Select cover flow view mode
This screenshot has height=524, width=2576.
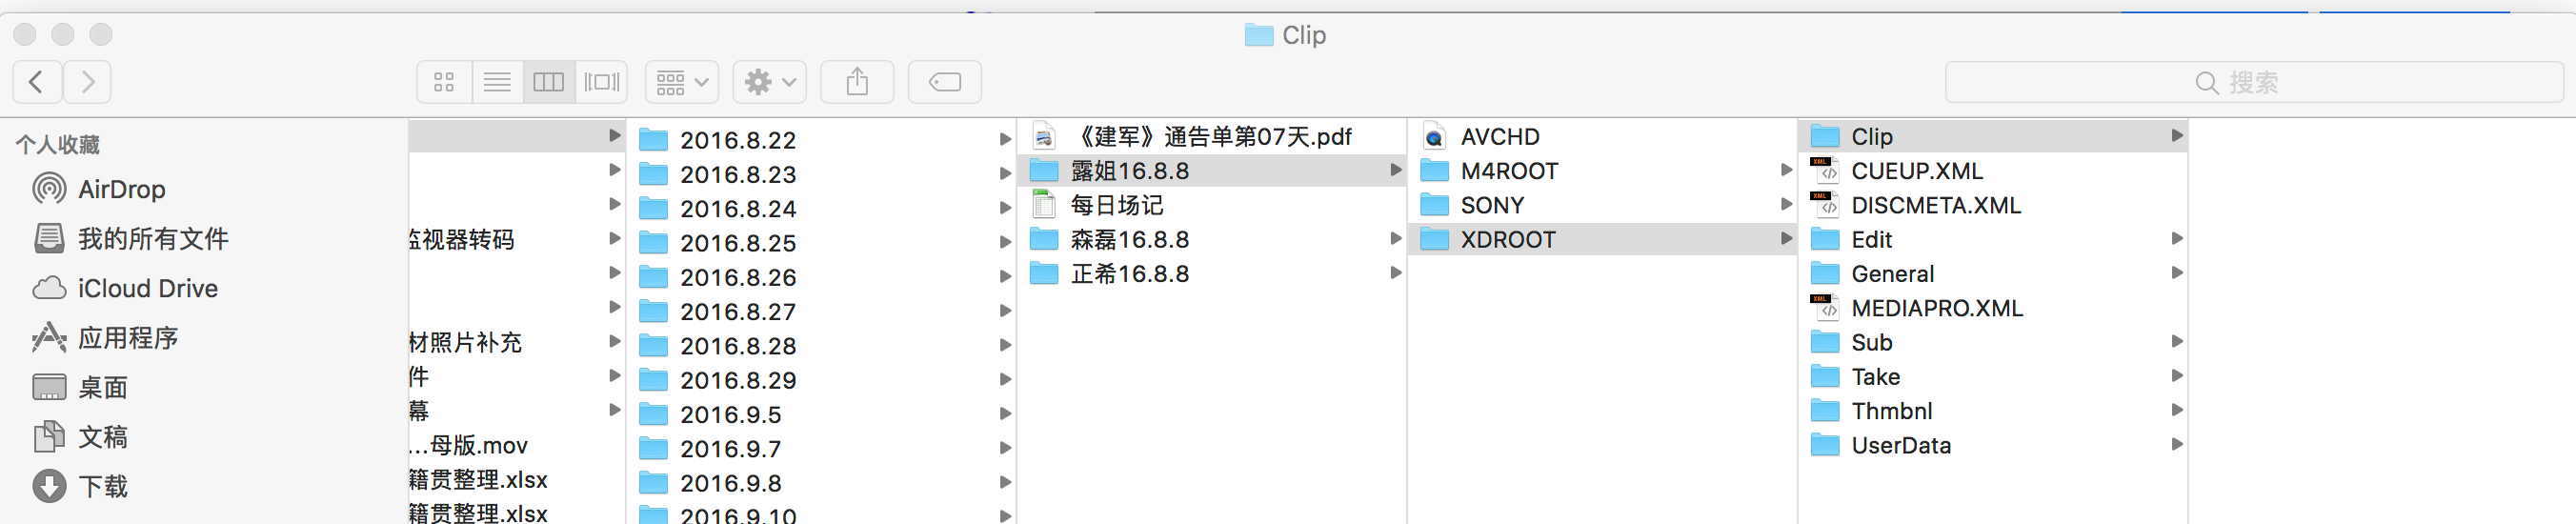602,82
